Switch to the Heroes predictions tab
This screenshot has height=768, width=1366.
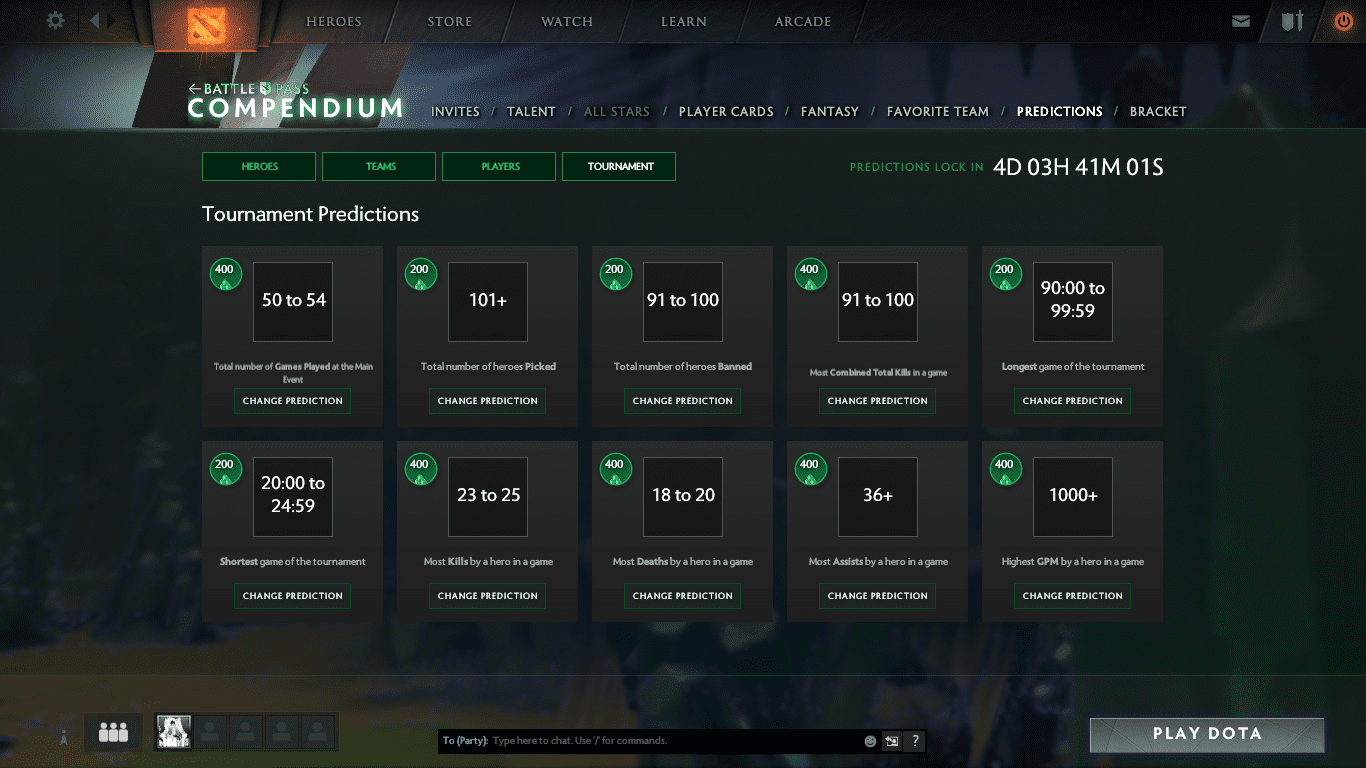[259, 166]
